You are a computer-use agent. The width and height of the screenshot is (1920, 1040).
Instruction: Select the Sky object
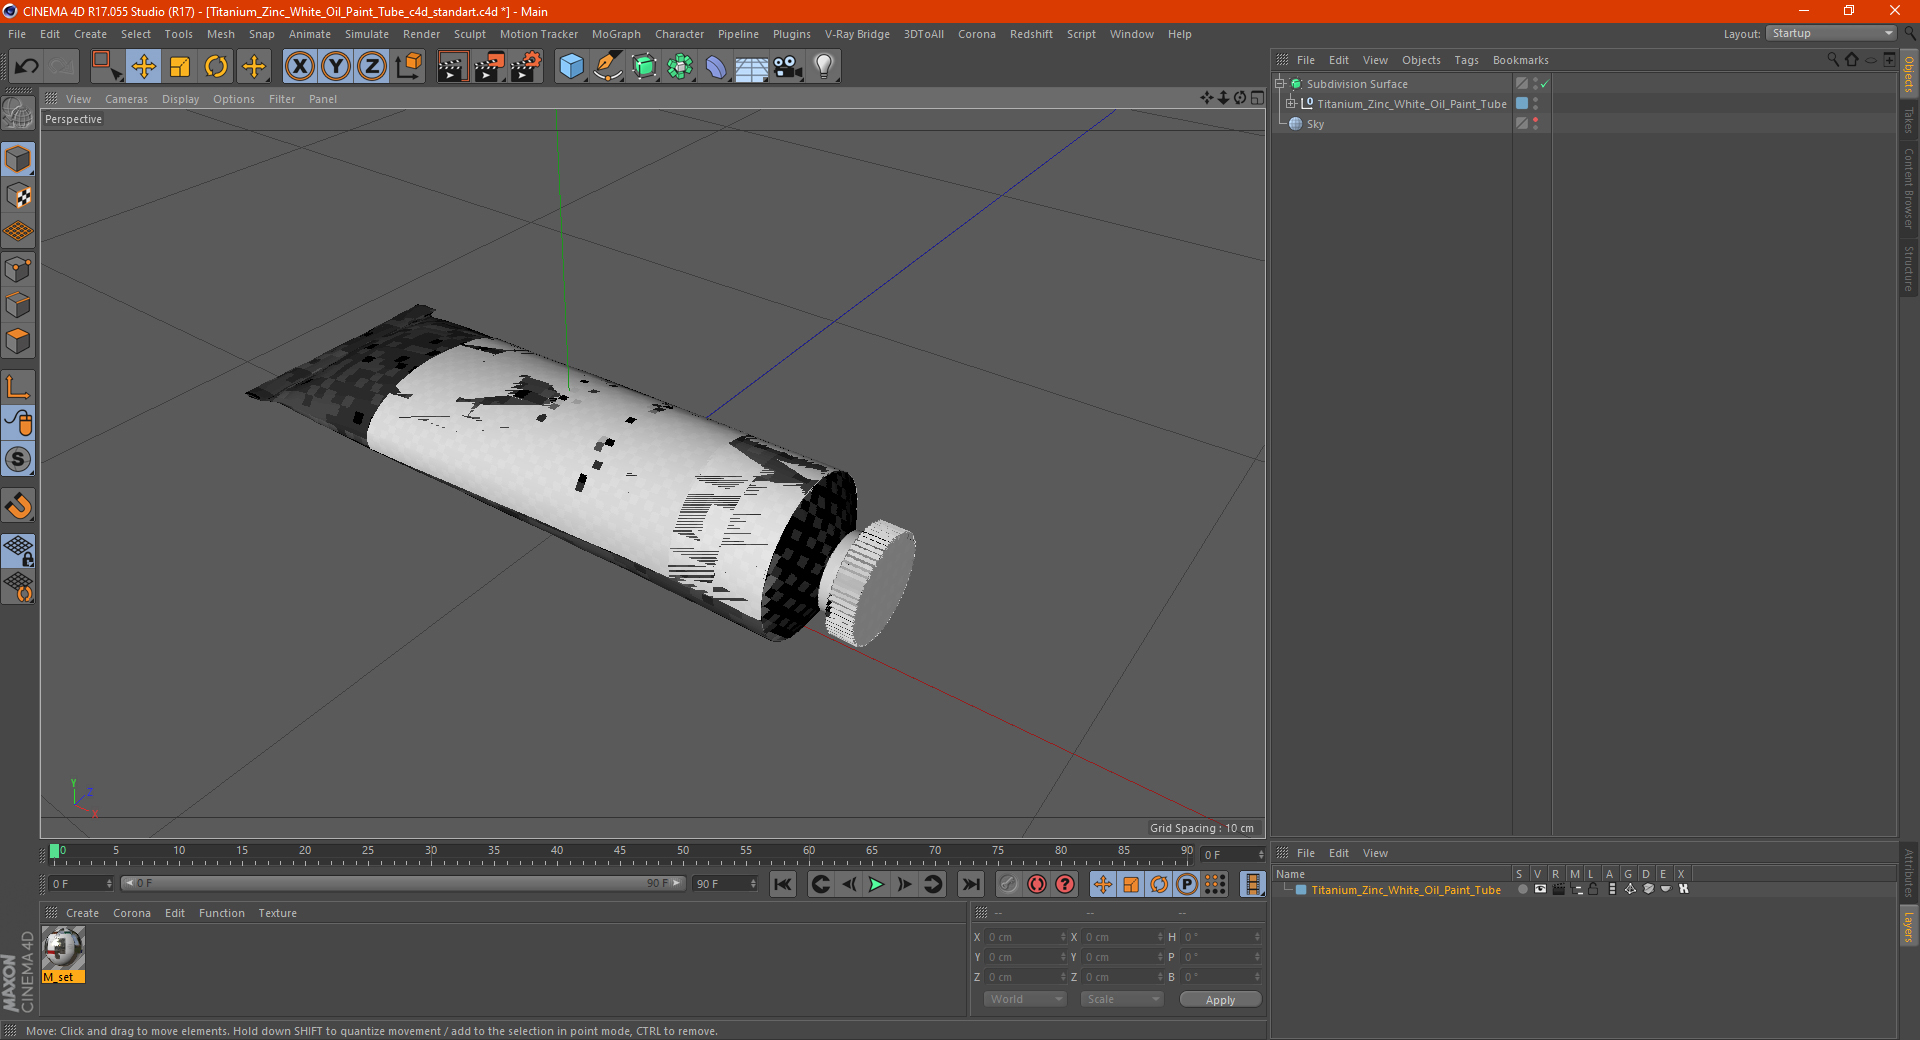pyautogui.click(x=1315, y=124)
